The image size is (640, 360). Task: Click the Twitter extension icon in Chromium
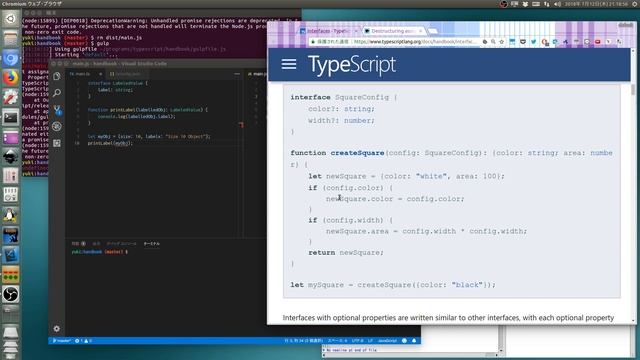pos(533,42)
